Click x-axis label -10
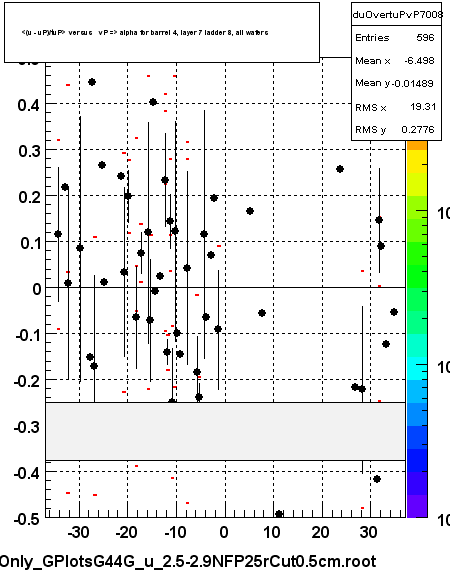450x575 pixels. (175, 532)
